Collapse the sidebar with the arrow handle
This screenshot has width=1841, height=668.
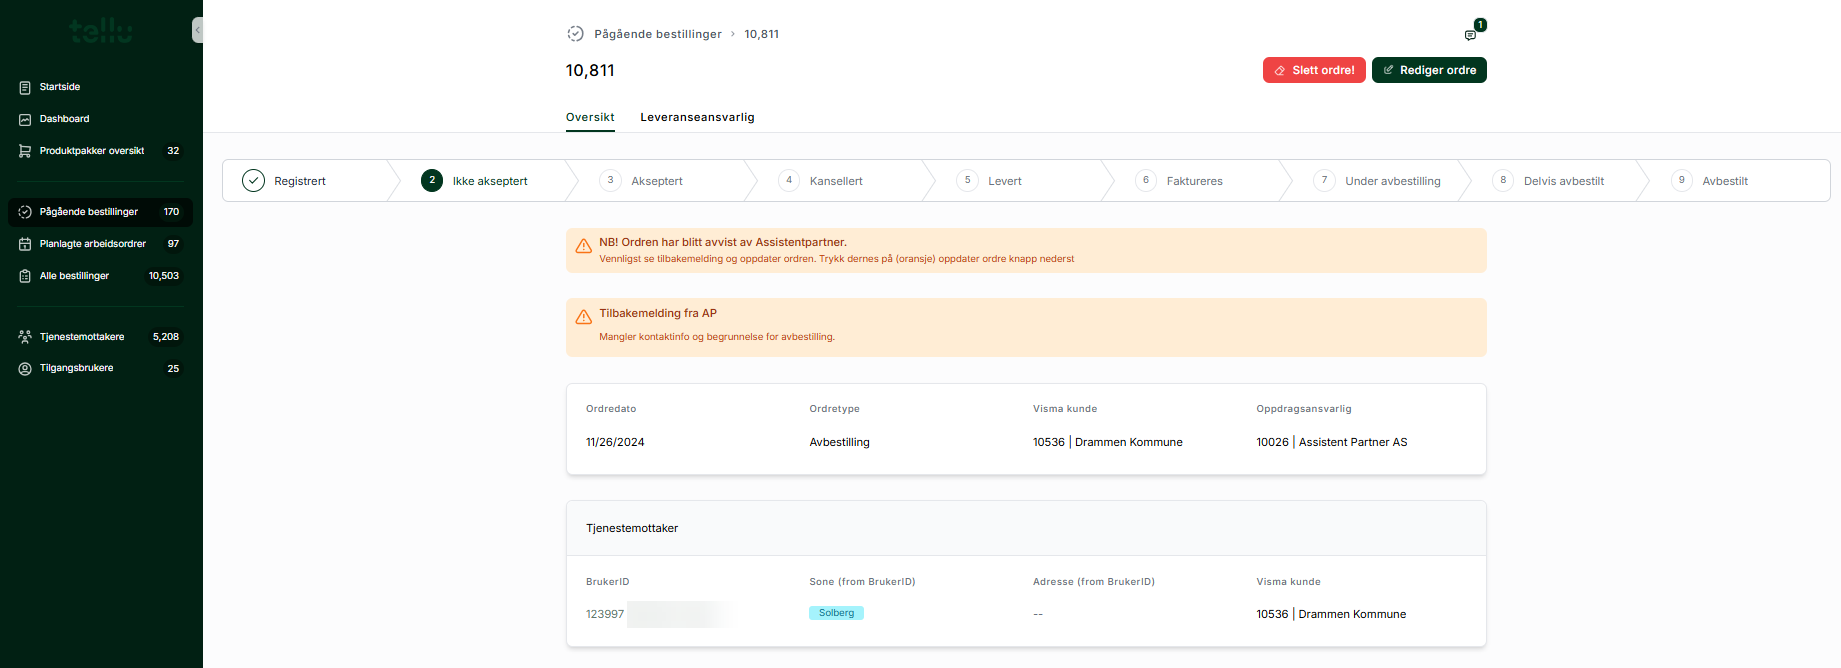pos(197,30)
